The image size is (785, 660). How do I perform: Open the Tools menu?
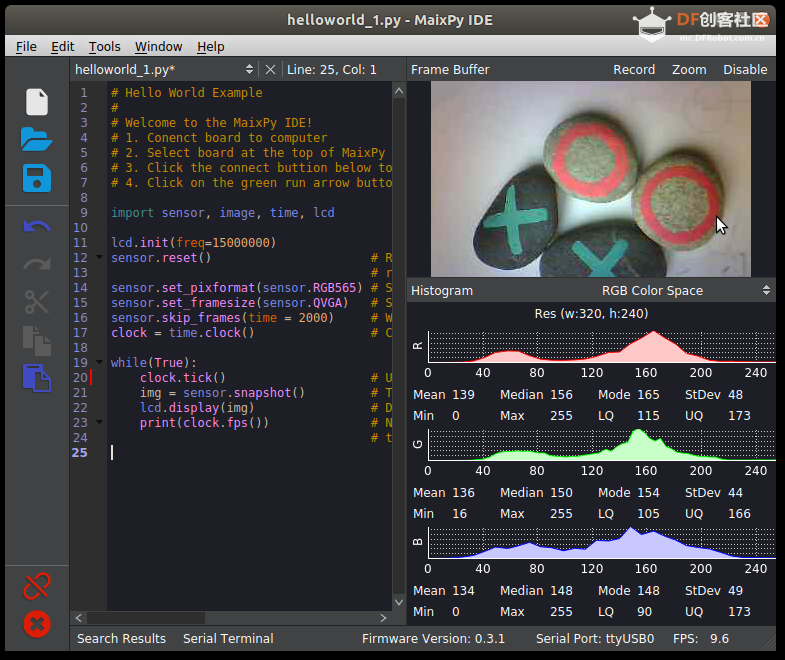pos(105,47)
